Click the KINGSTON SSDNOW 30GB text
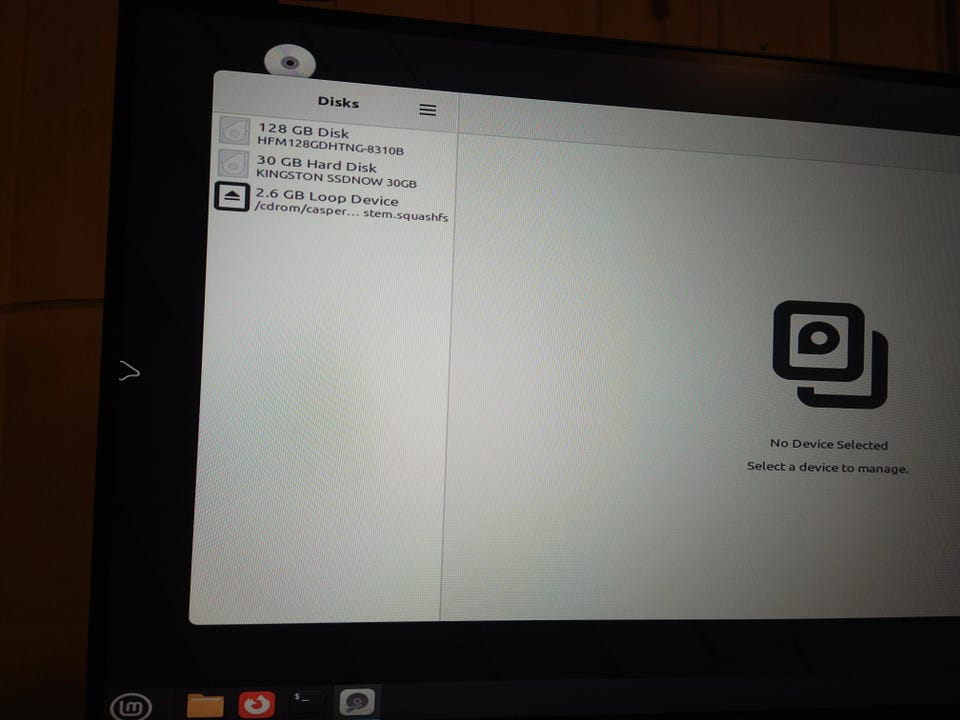Image resolution: width=960 pixels, height=720 pixels. (x=336, y=178)
